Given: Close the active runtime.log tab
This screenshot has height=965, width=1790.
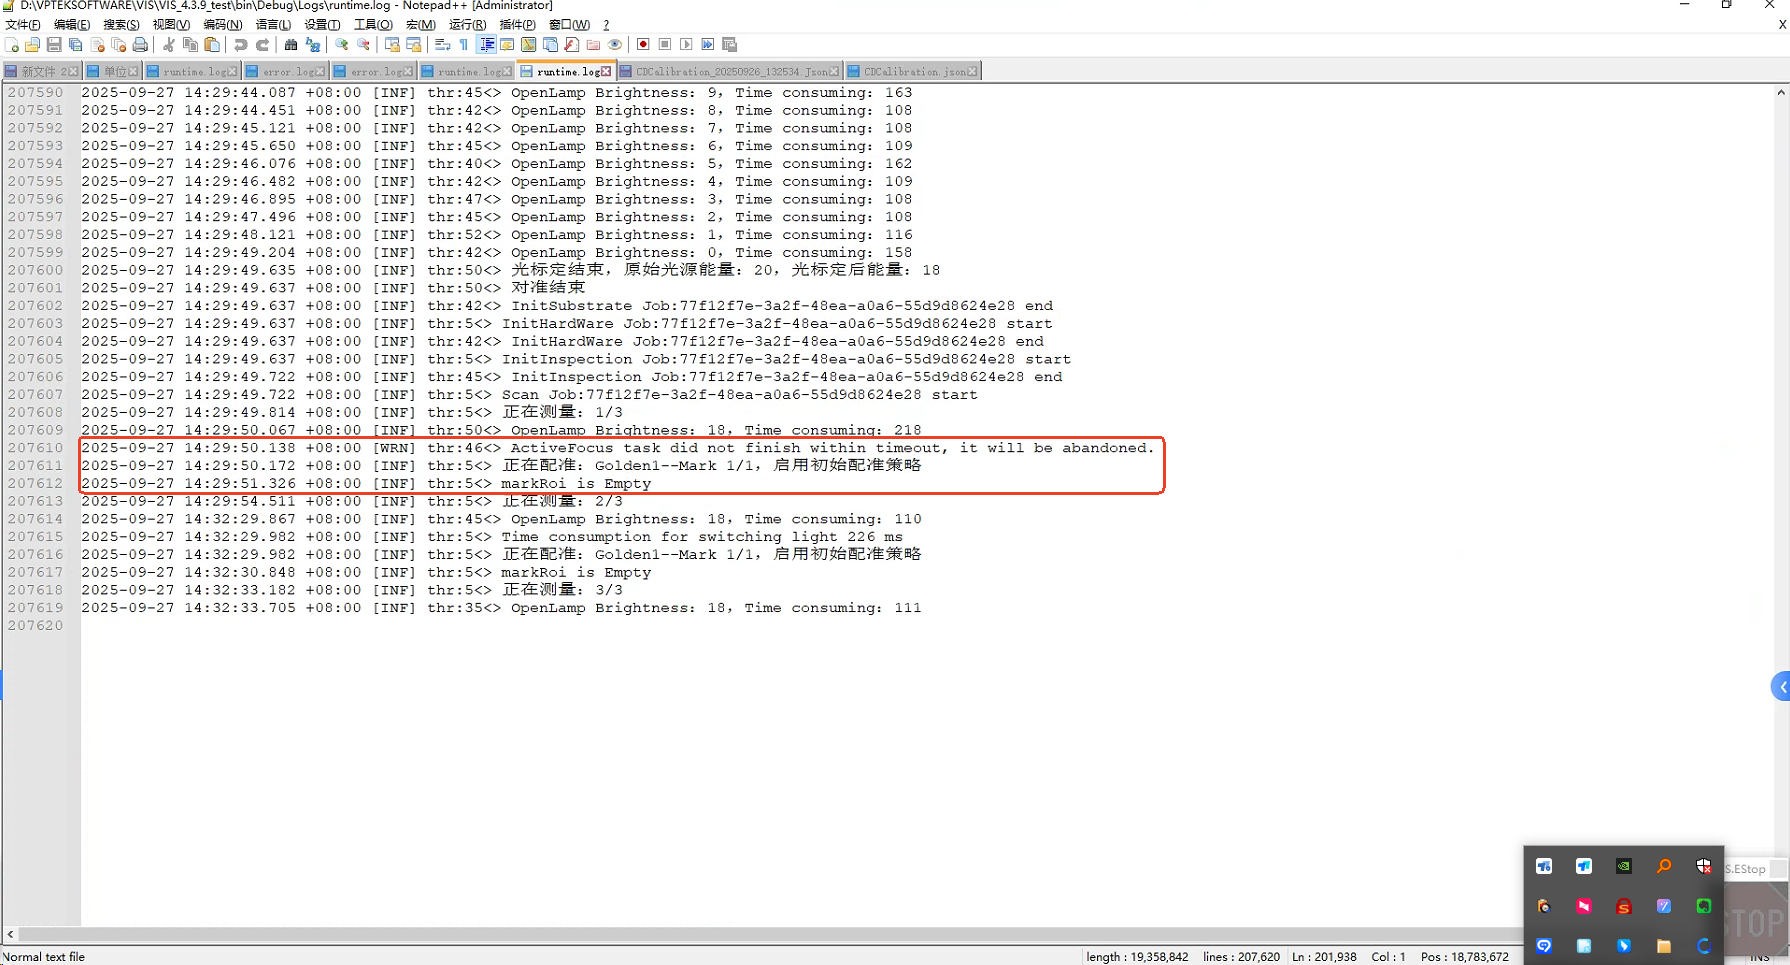Looking at the screenshot, I should tap(606, 72).
